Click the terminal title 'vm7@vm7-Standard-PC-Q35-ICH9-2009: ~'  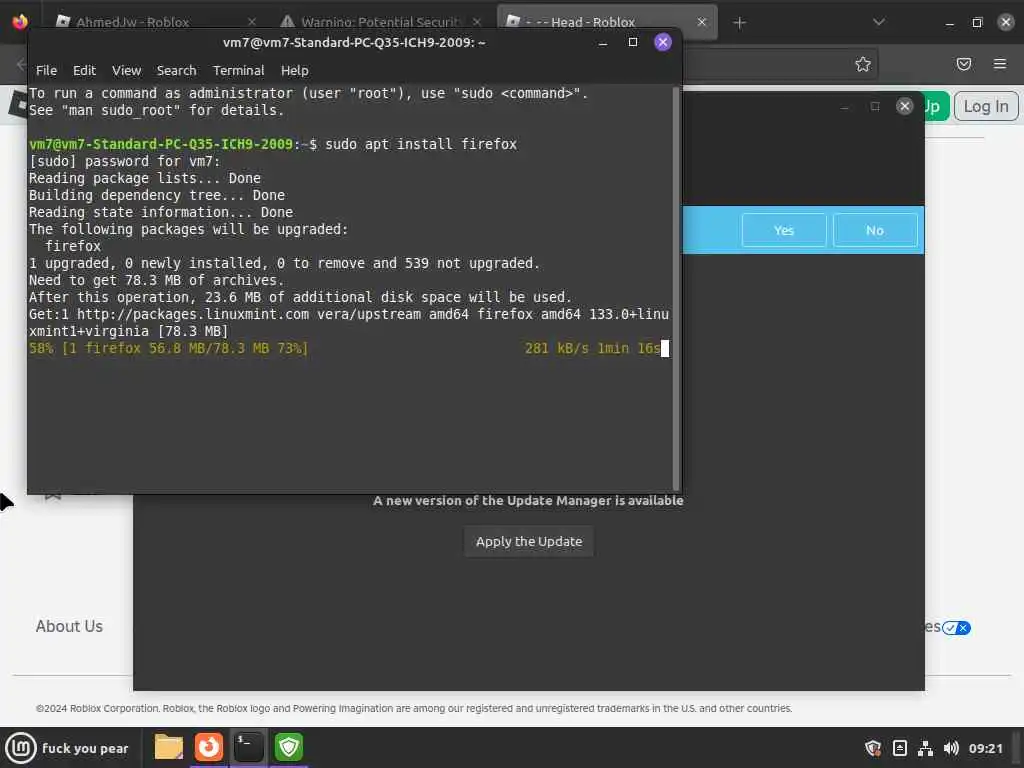[354, 42]
